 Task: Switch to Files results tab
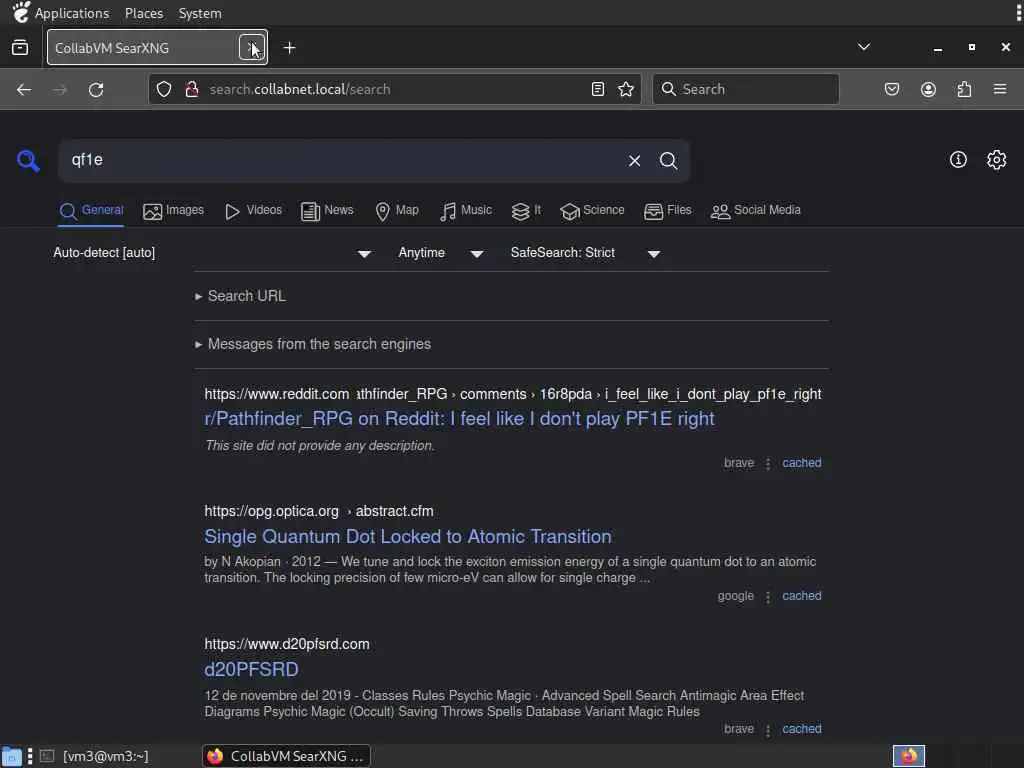(x=667, y=210)
